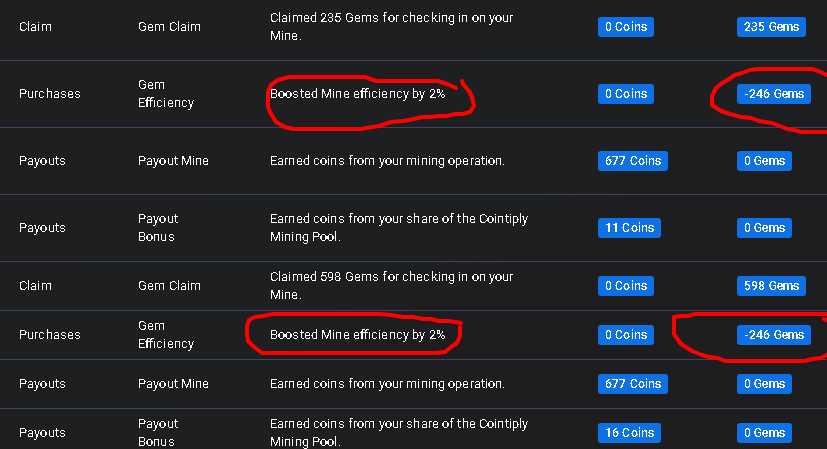Click the 'Claimed 598 Gems' description text

pos(391,285)
